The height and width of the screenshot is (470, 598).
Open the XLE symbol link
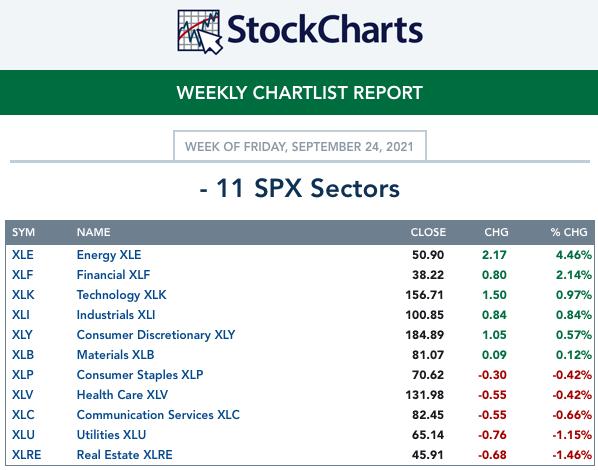[x=23, y=255]
